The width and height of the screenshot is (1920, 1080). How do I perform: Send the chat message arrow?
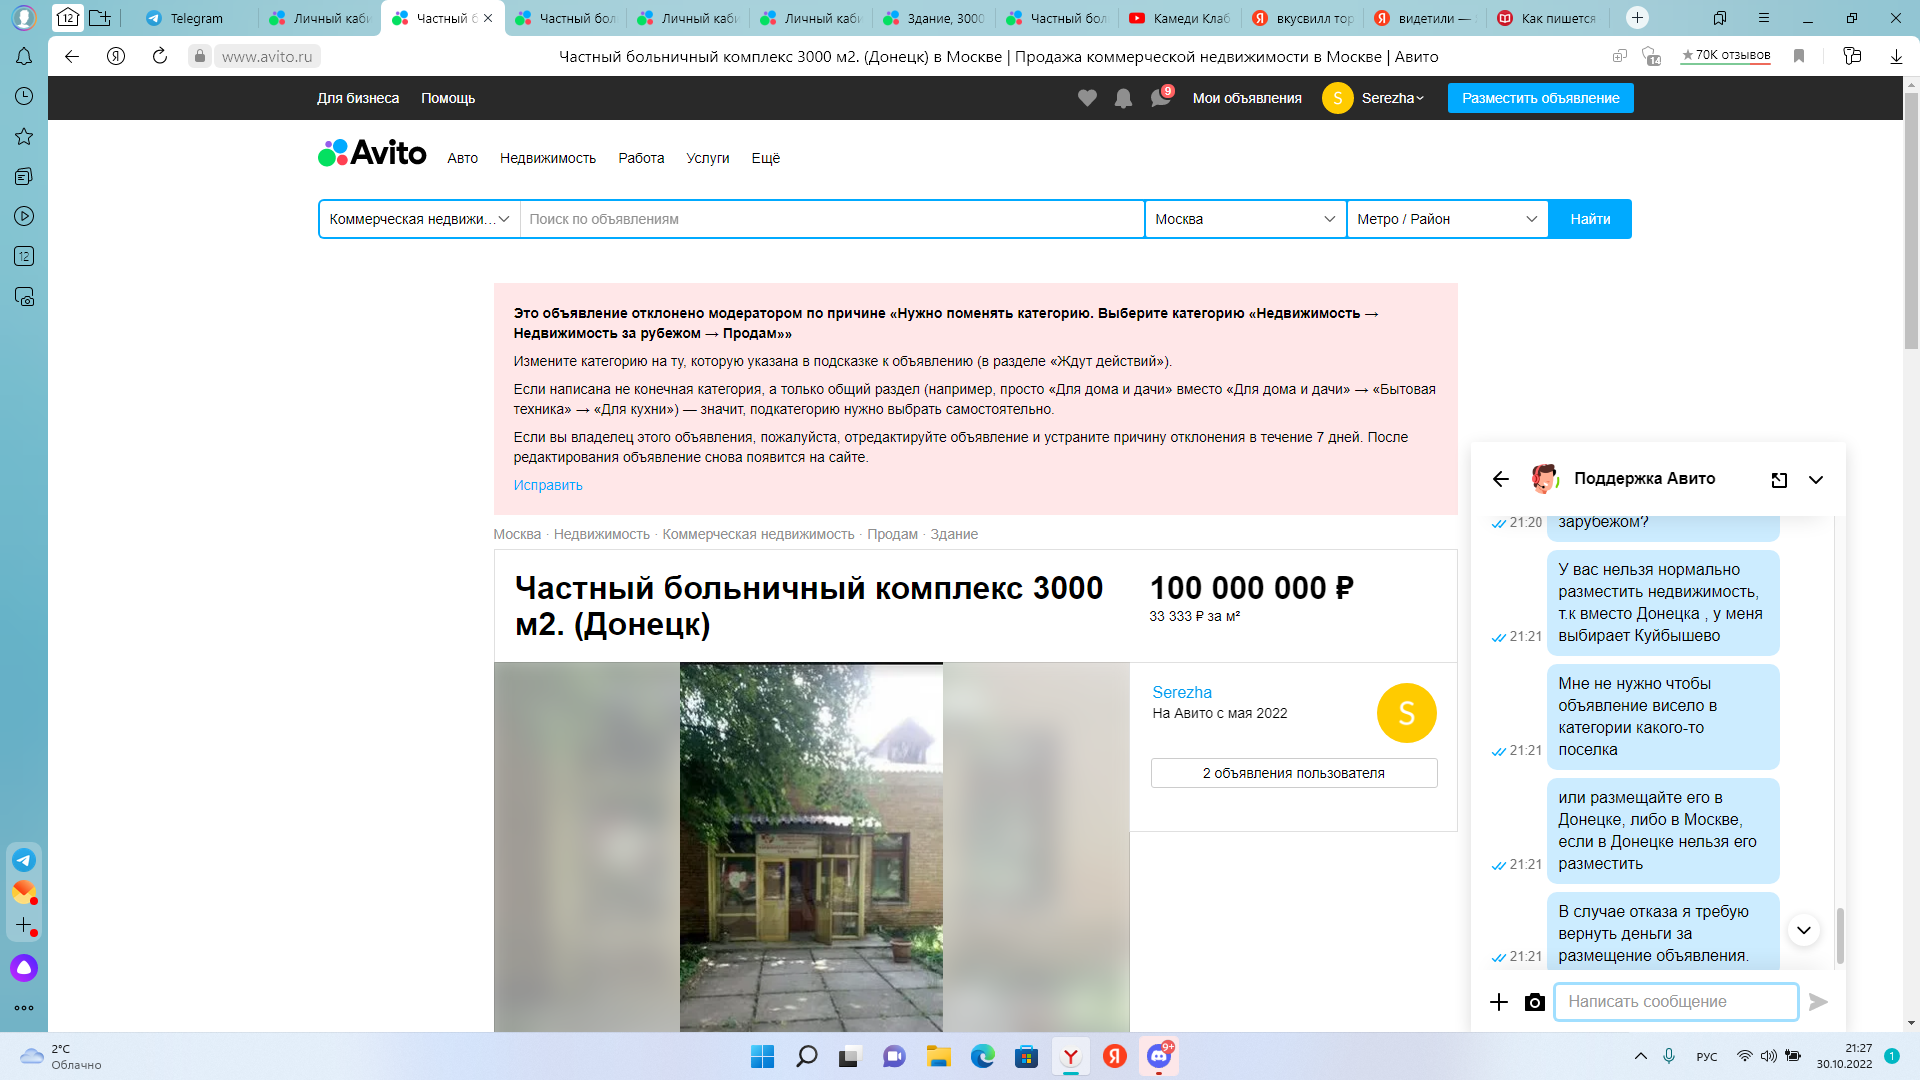[1818, 1002]
